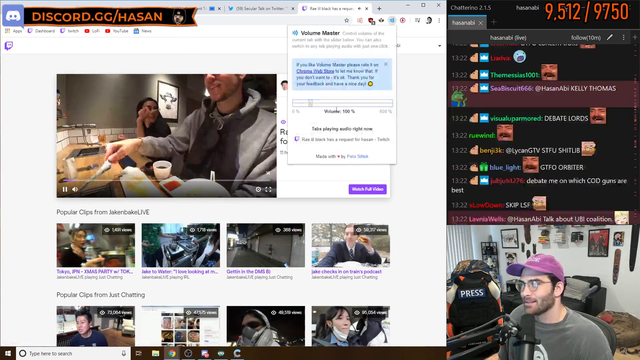Open a new Chrome tab

point(379,8)
